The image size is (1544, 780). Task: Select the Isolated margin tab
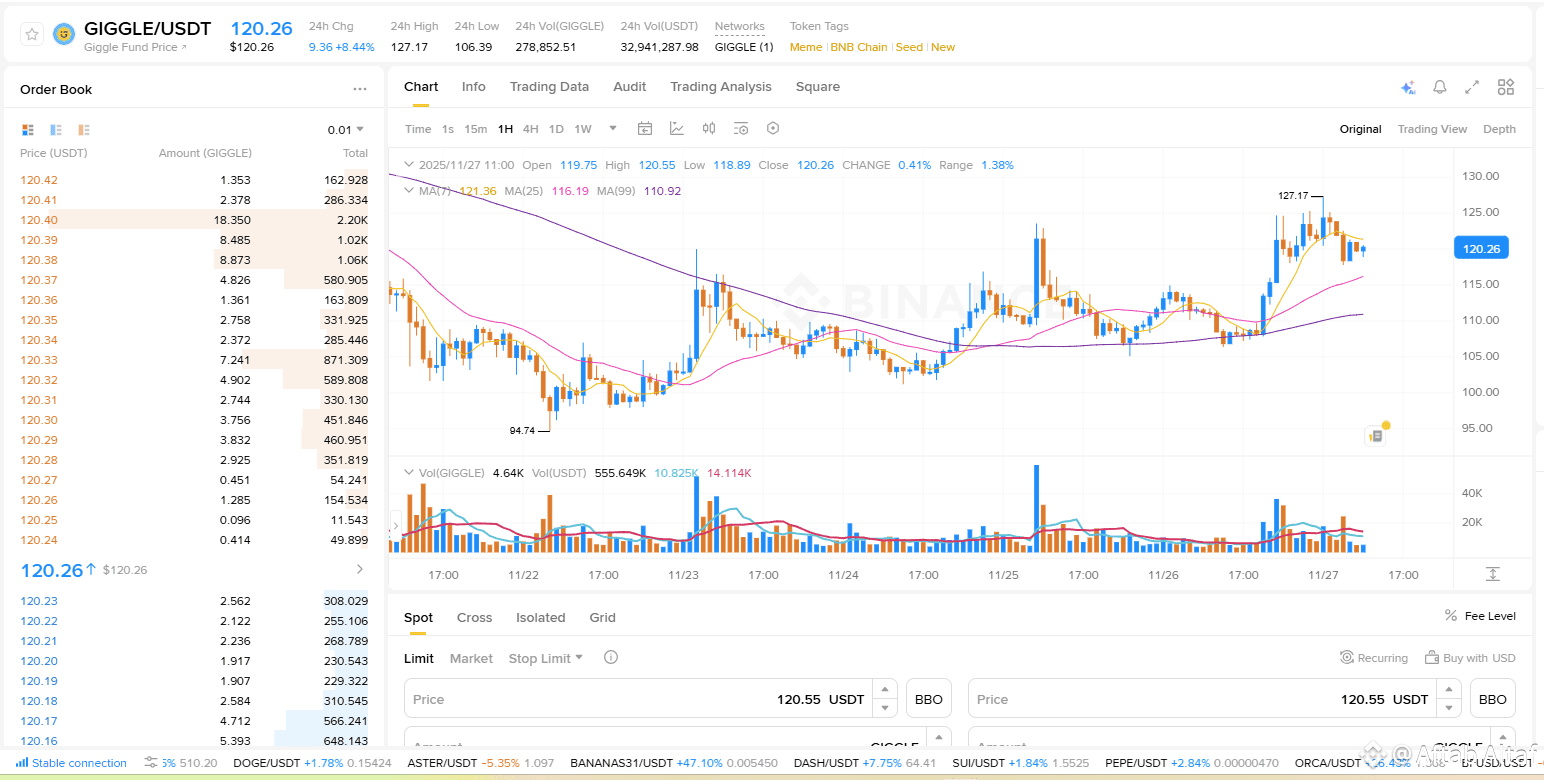(541, 617)
